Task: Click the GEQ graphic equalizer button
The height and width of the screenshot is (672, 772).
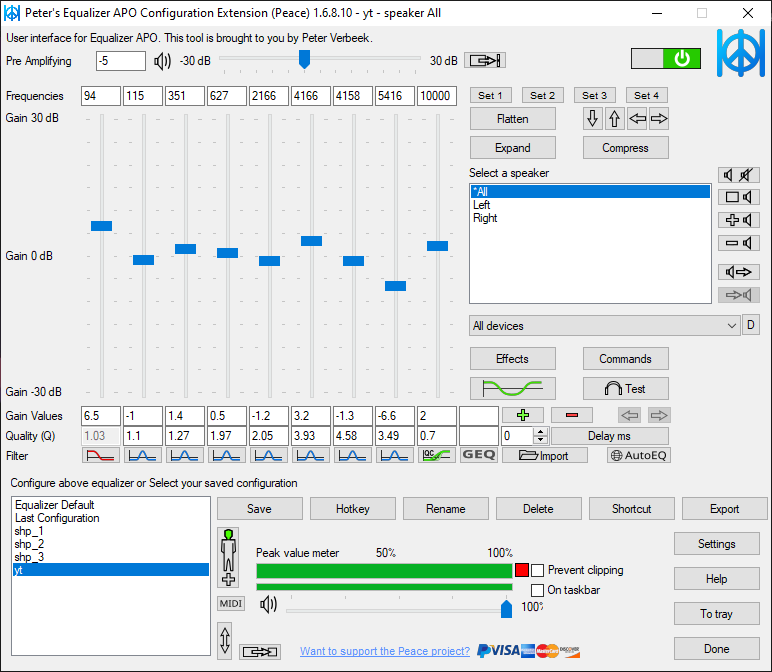Action: pyautogui.click(x=479, y=455)
